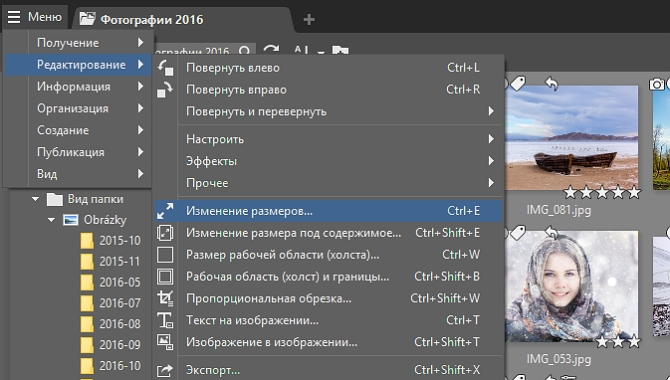Select the boat photo thumbnail IMG_081.jpg
The image size is (670, 380).
pyautogui.click(x=572, y=138)
